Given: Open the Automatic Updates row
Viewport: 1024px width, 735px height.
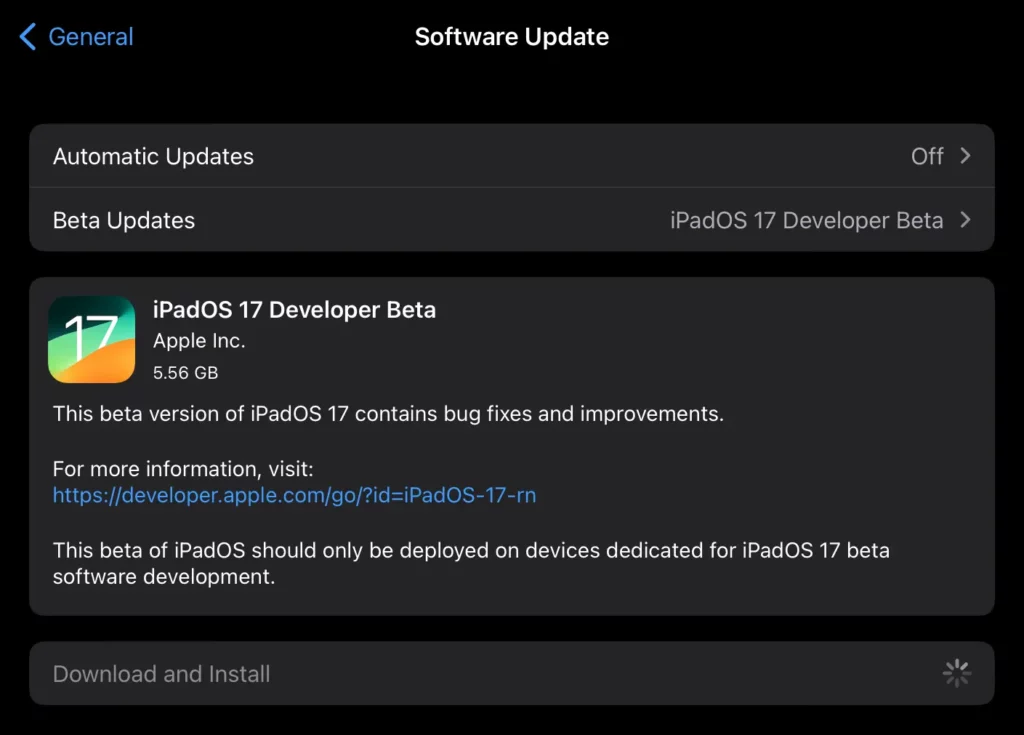Looking at the screenshot, I should (x=512, y=156).
